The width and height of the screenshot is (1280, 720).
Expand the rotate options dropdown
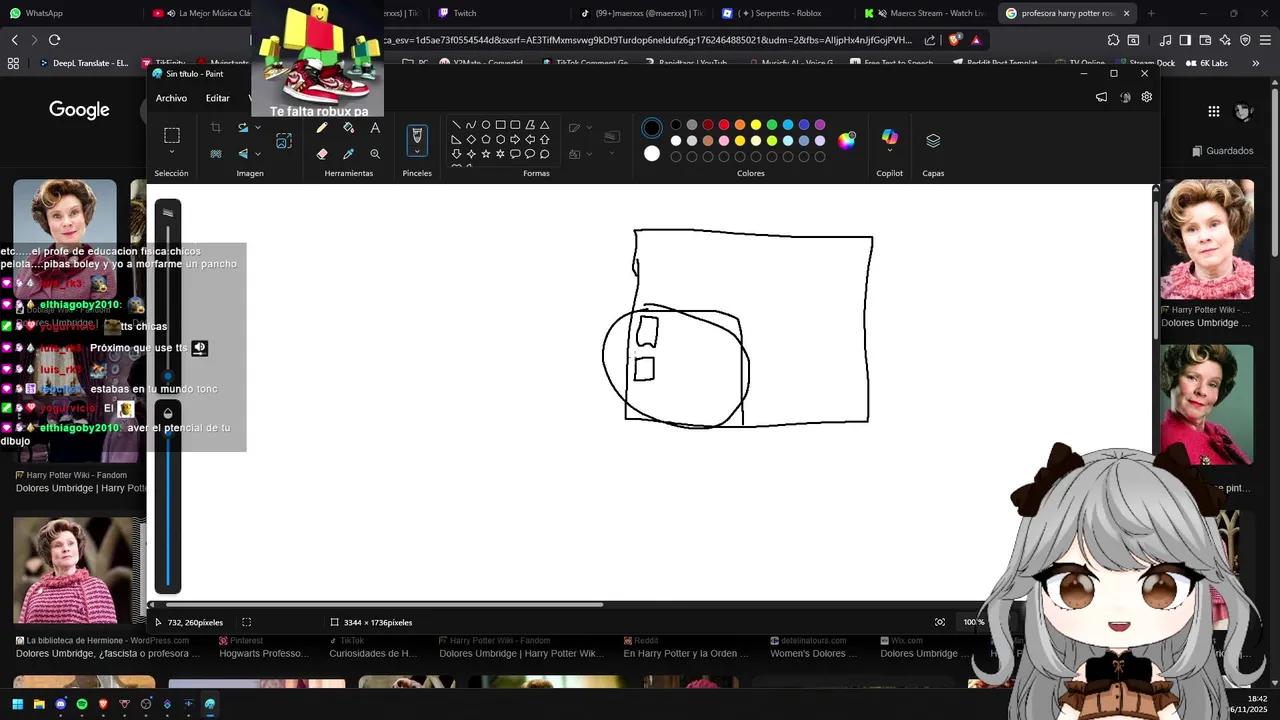(258, 128)
